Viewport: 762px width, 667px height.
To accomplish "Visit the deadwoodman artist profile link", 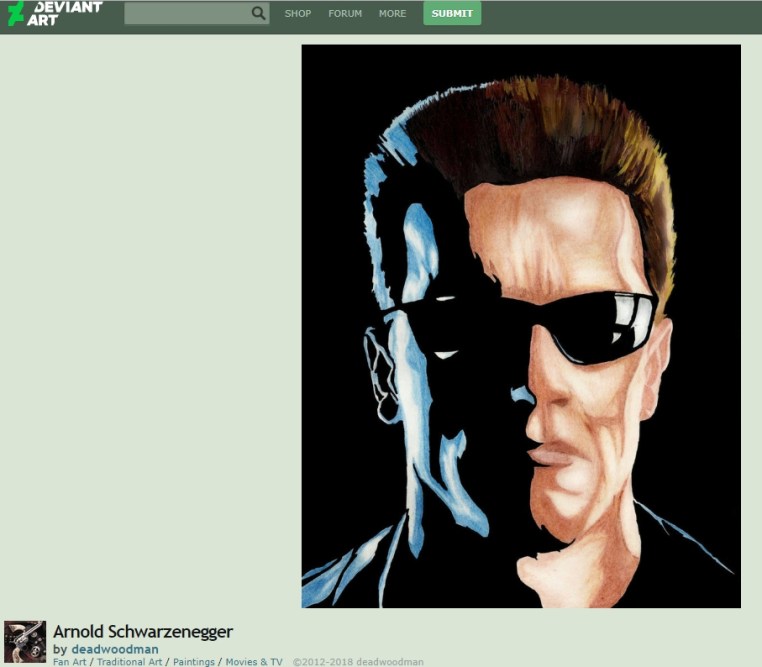I will [x=114, y=649].
